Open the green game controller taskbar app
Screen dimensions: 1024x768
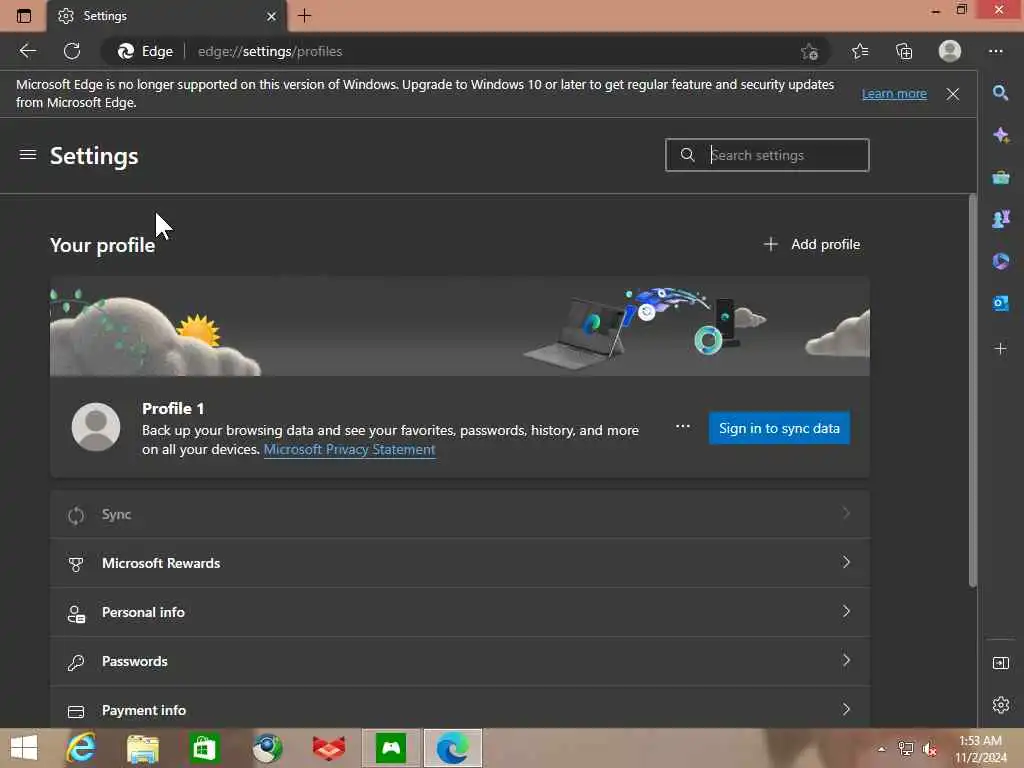391,748
